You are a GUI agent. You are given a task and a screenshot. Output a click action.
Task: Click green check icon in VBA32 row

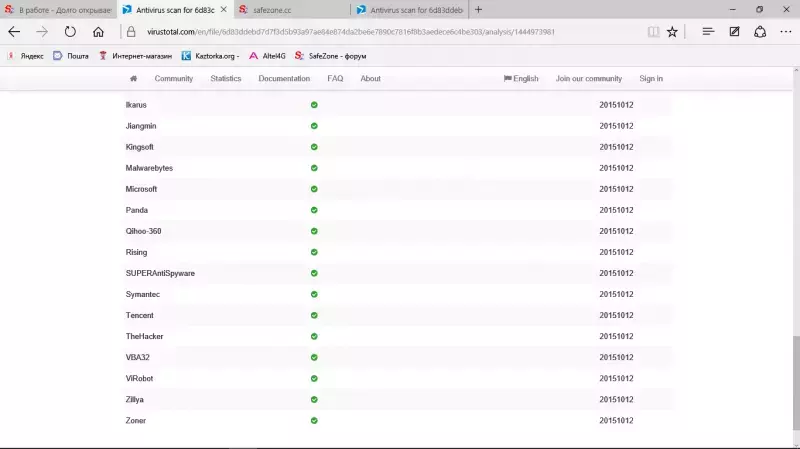pos(314,357)
